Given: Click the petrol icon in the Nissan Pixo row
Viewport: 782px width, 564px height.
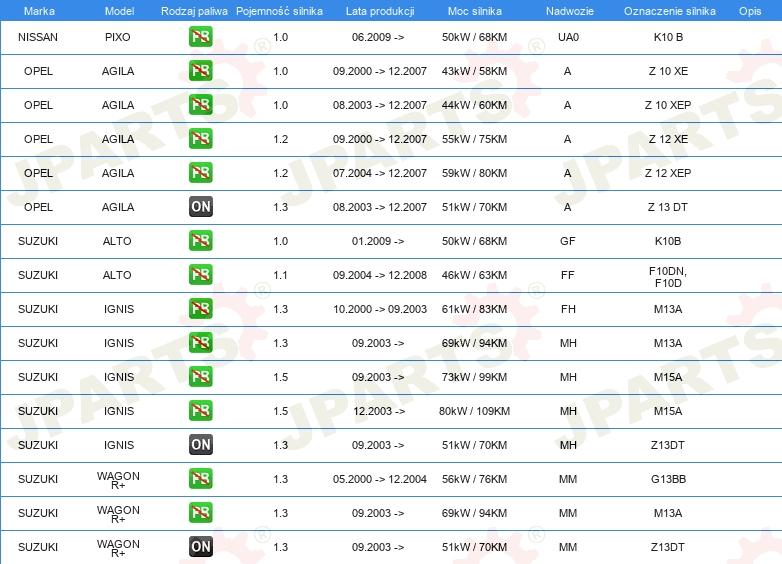Looking at the screenshot, I should click(200, 37).
